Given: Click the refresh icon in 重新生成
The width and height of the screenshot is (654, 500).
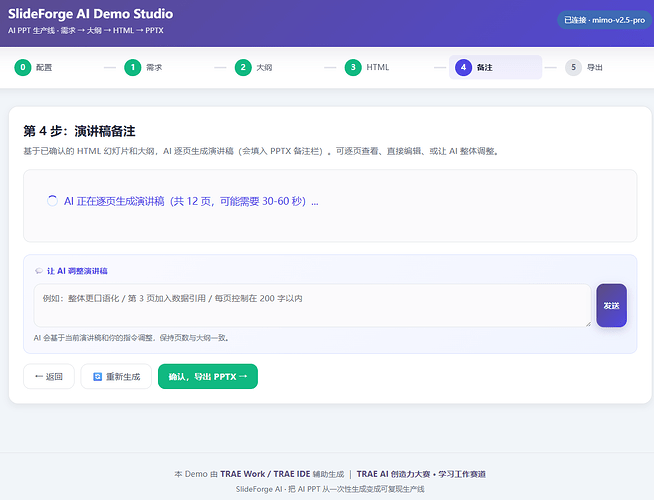Looking at the screenshot, I should click(x=97, y=377).
